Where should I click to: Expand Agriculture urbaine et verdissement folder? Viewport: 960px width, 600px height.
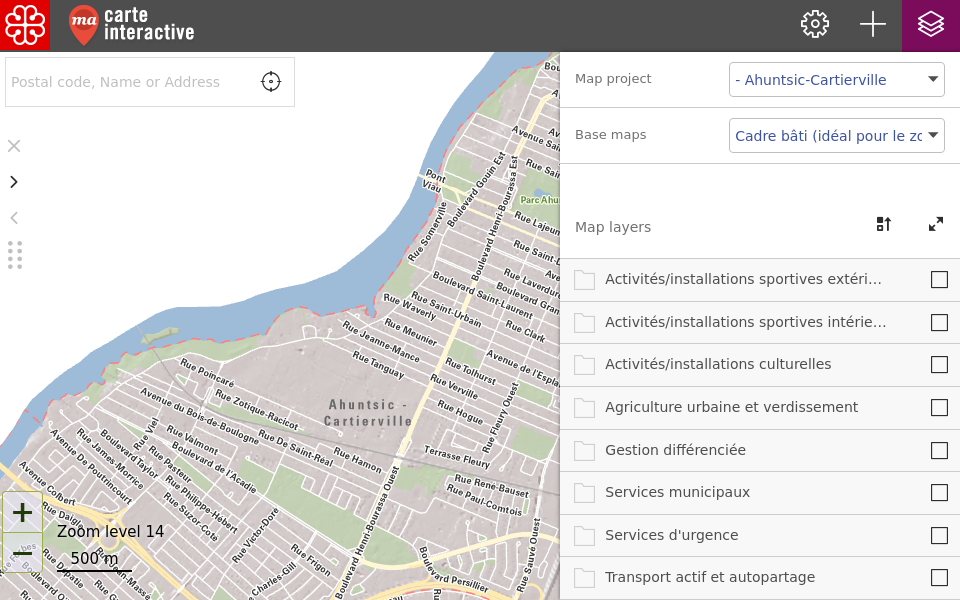coord(584,408)
